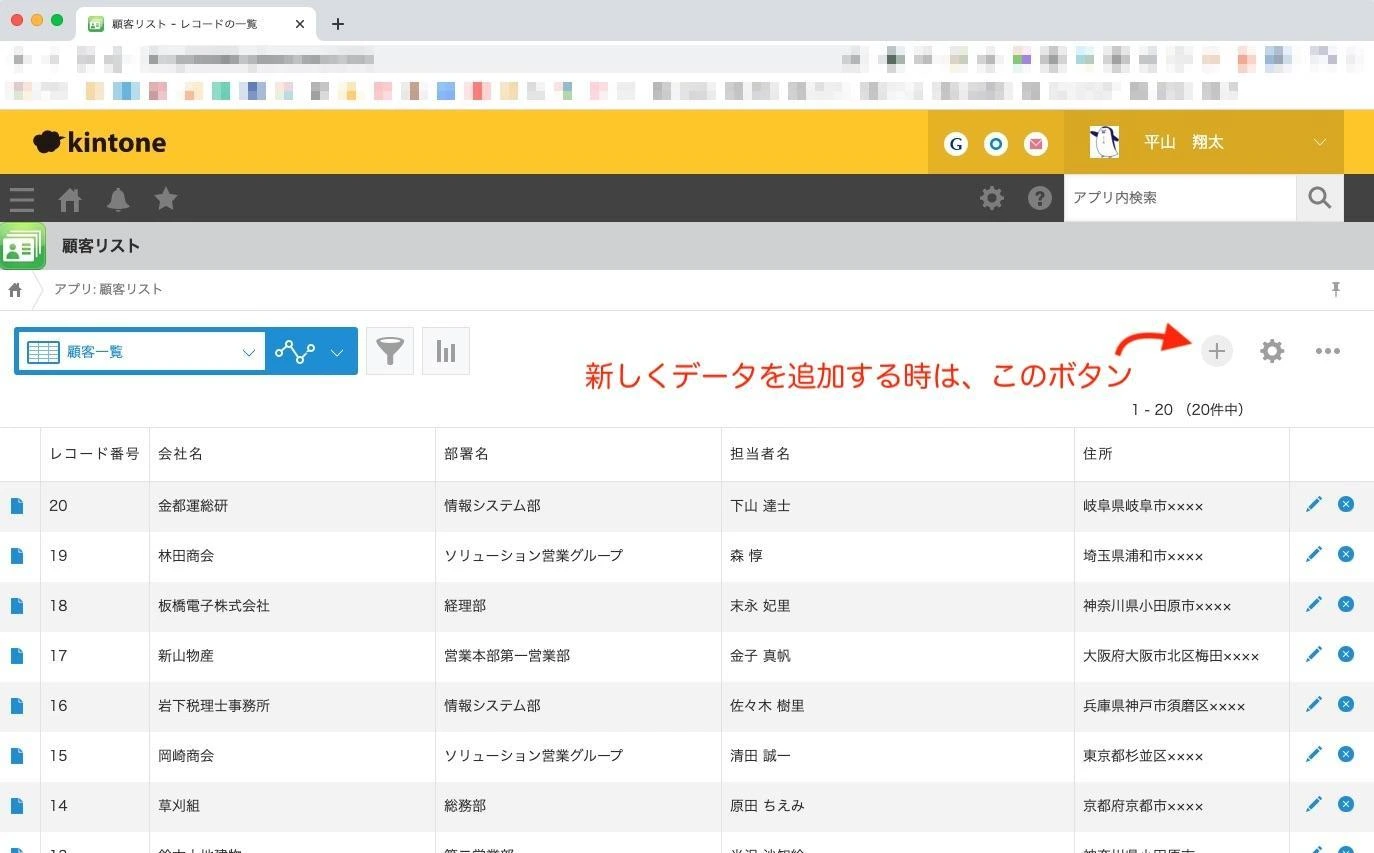This screenshot has height=853, width=1374.
Task: Open the Garoon G service icon
Action: pyautogui.click(x=956, y=144)
